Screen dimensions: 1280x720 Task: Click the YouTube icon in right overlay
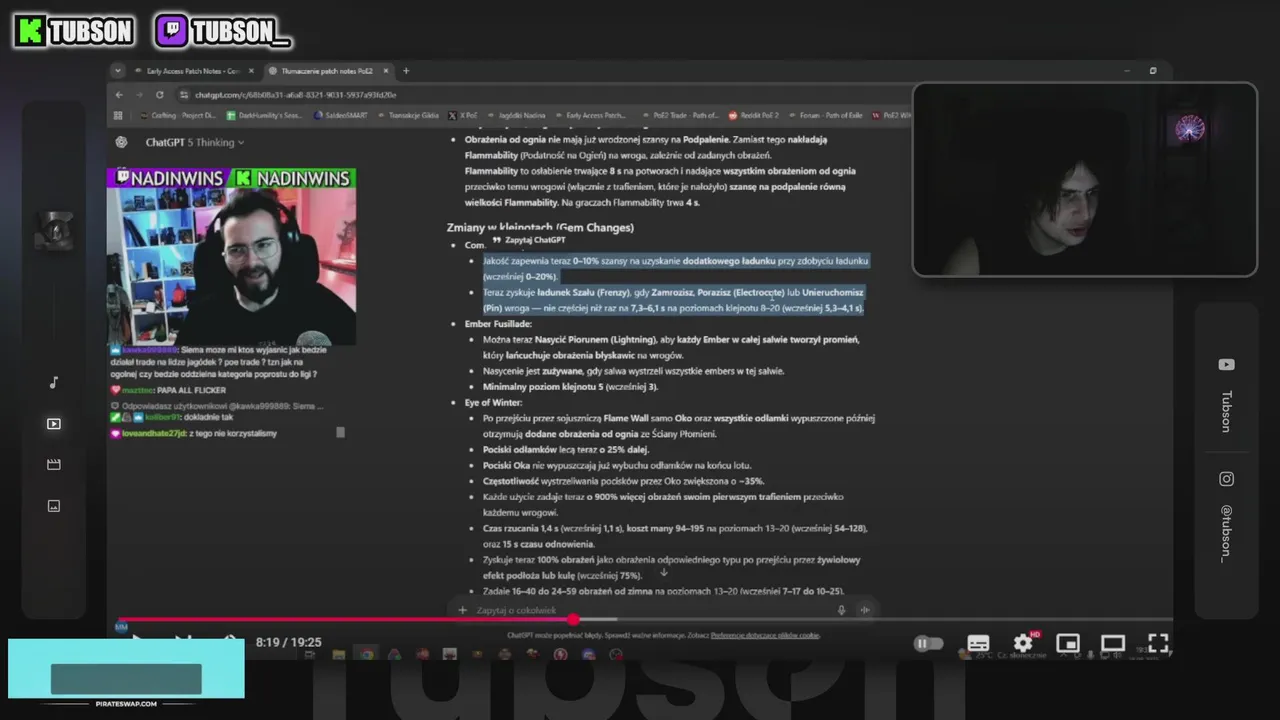point(1226,365)
